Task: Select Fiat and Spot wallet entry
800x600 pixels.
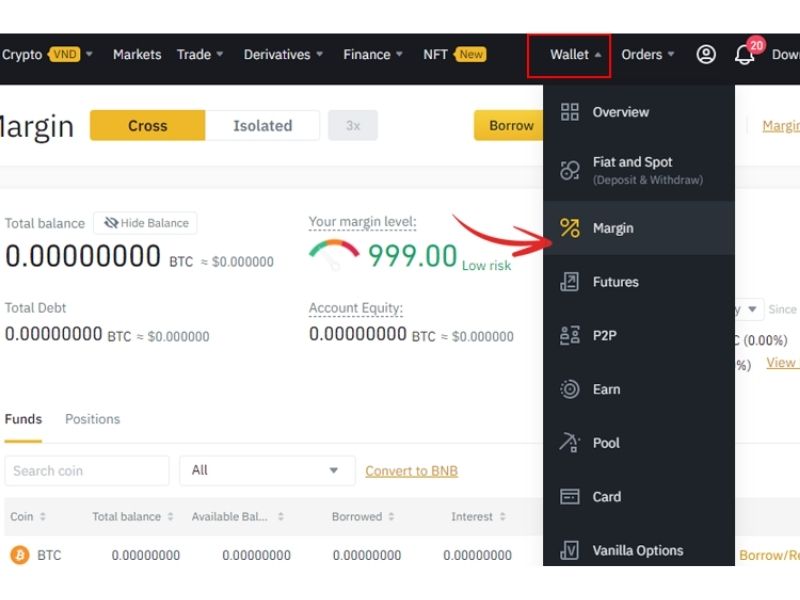Action: pyautogui.click(x=639, y=170)
